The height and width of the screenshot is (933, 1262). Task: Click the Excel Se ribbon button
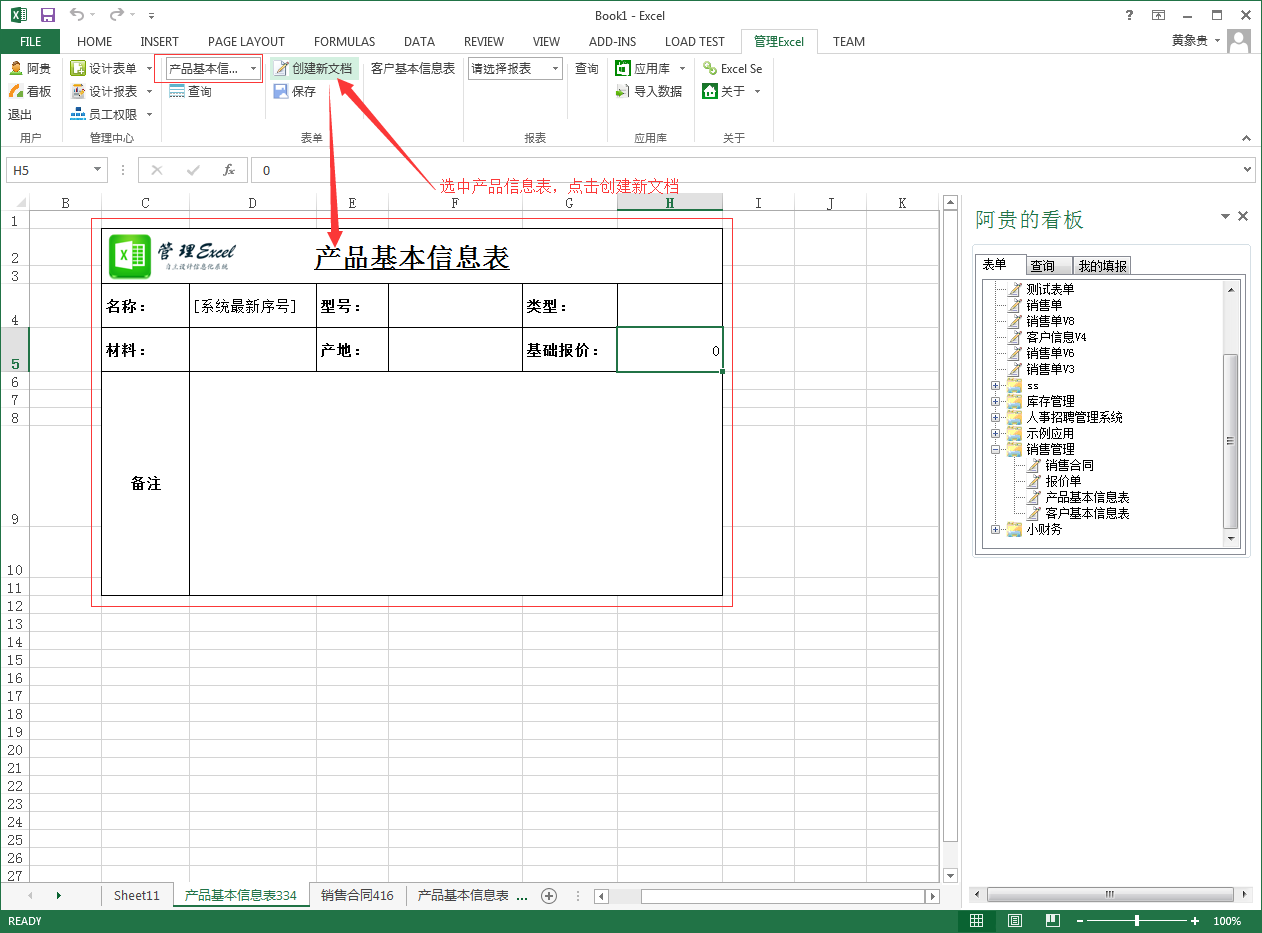732,68
